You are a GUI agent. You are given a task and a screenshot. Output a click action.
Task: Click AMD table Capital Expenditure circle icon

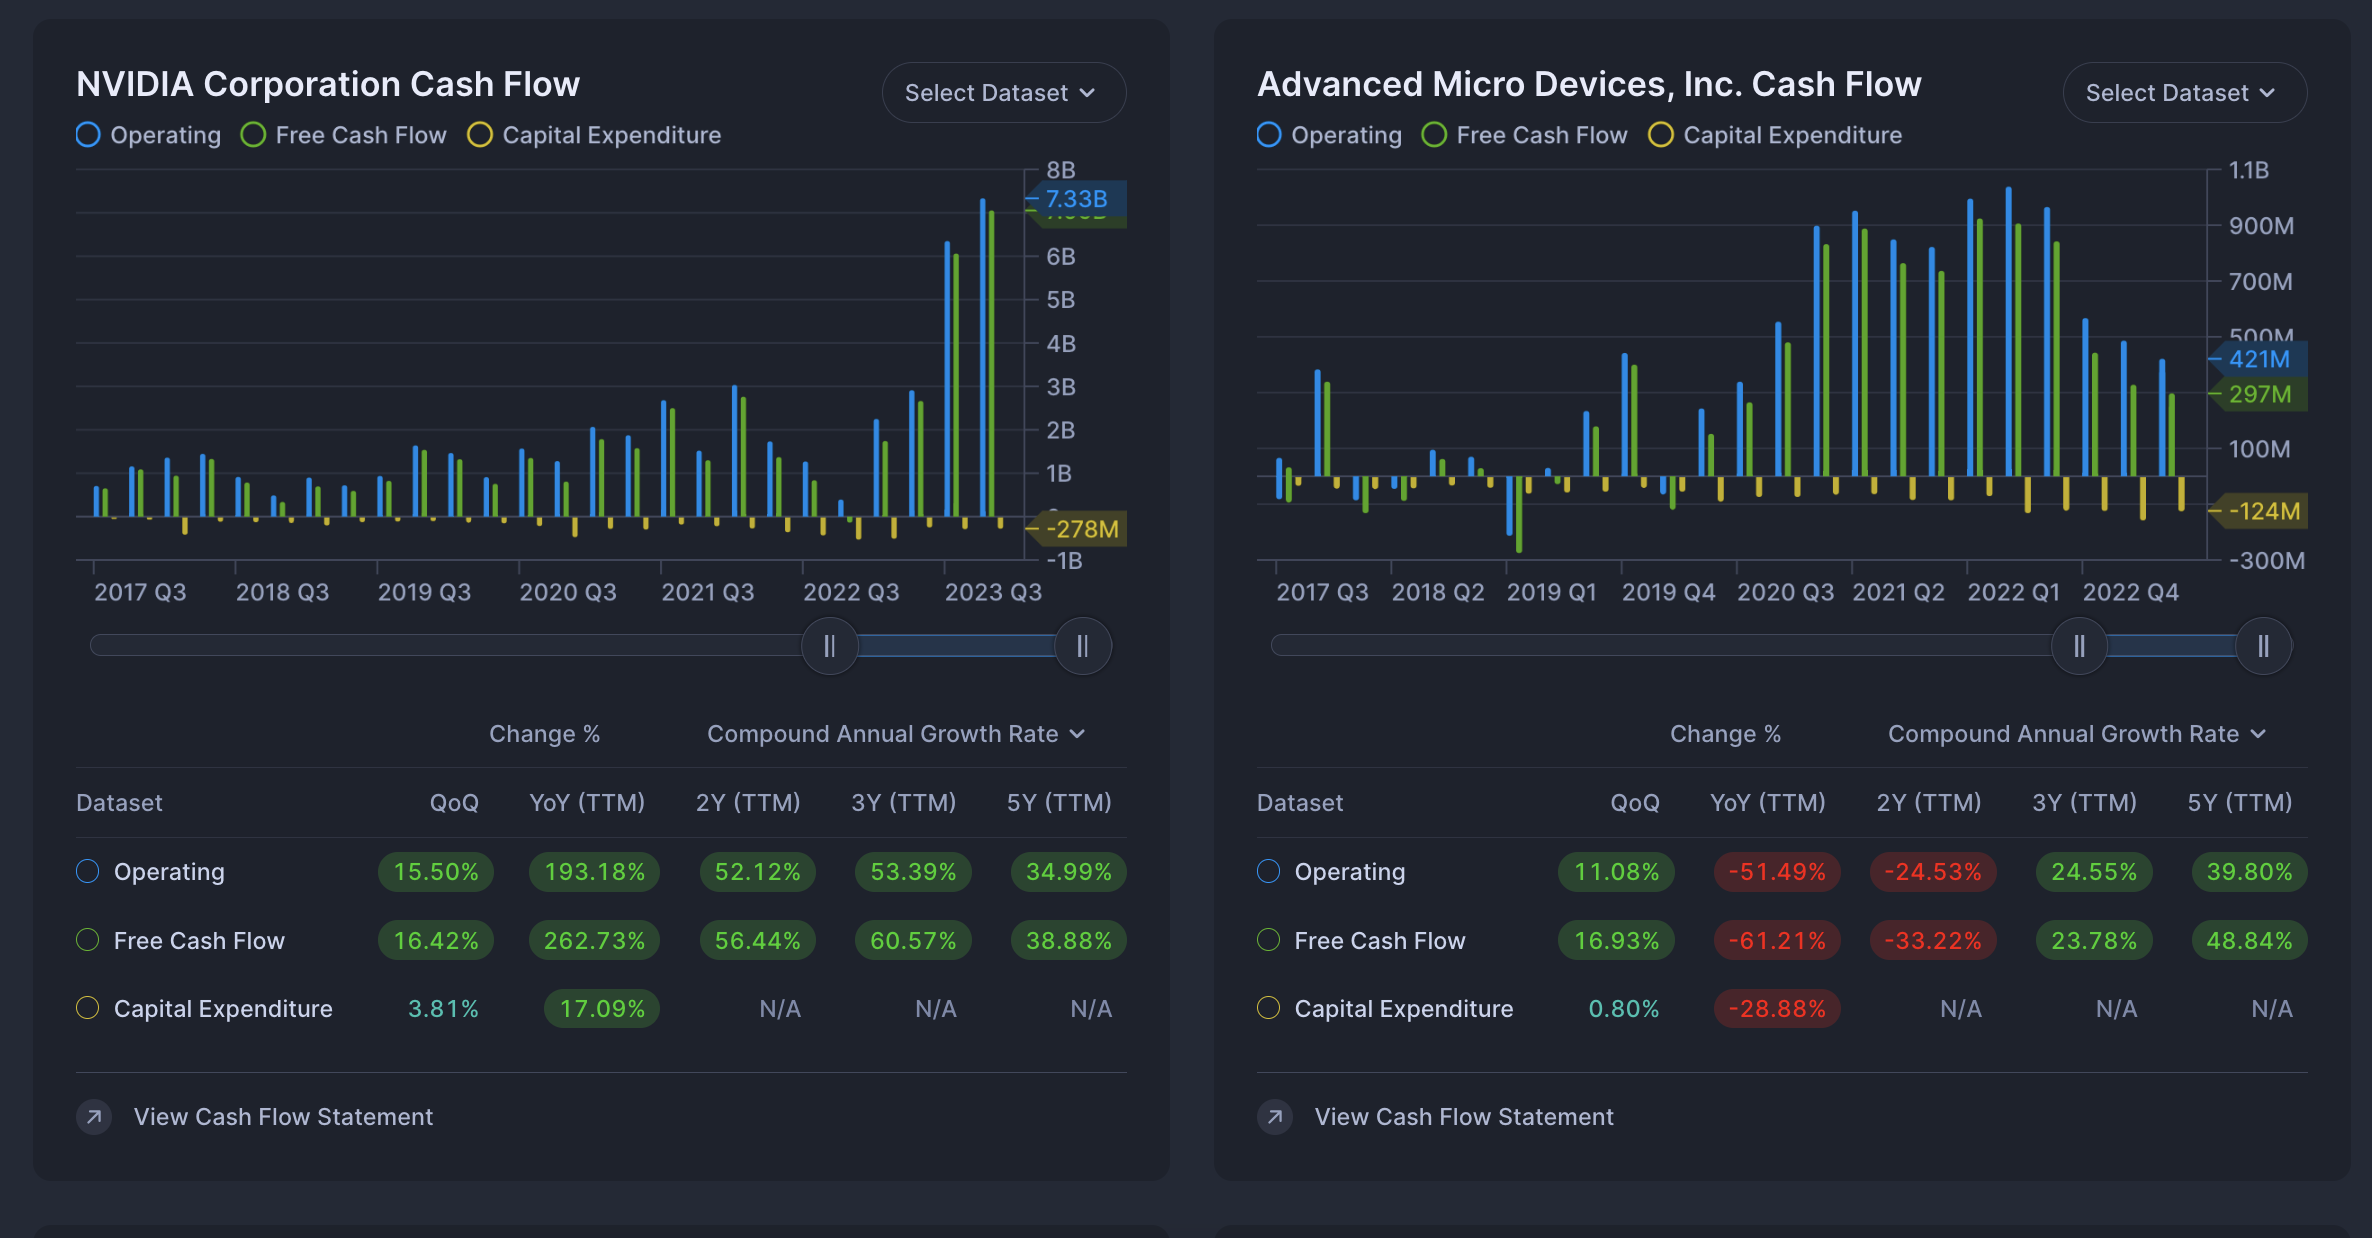[x=1269, y=1008]
